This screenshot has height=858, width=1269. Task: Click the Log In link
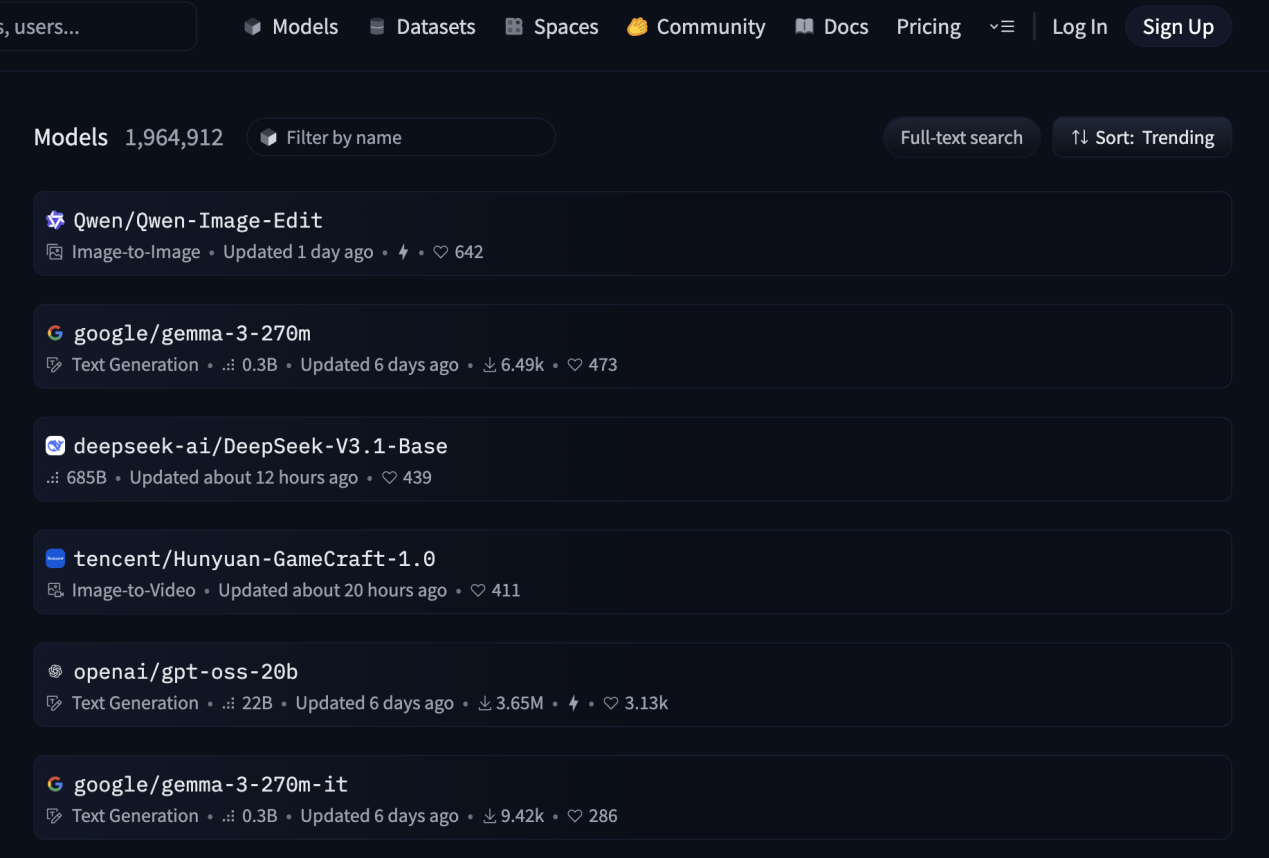tap(1079, 27)
